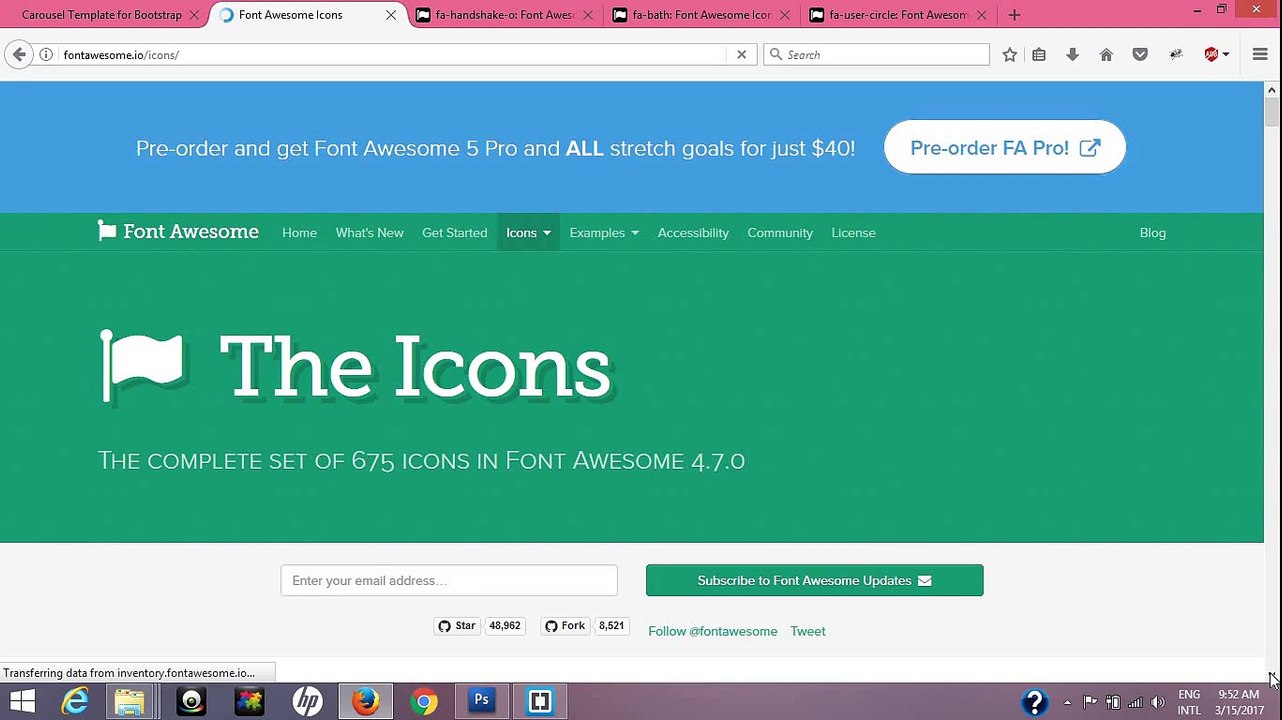Open the 48,962 stargazers count

click(505, 626)
